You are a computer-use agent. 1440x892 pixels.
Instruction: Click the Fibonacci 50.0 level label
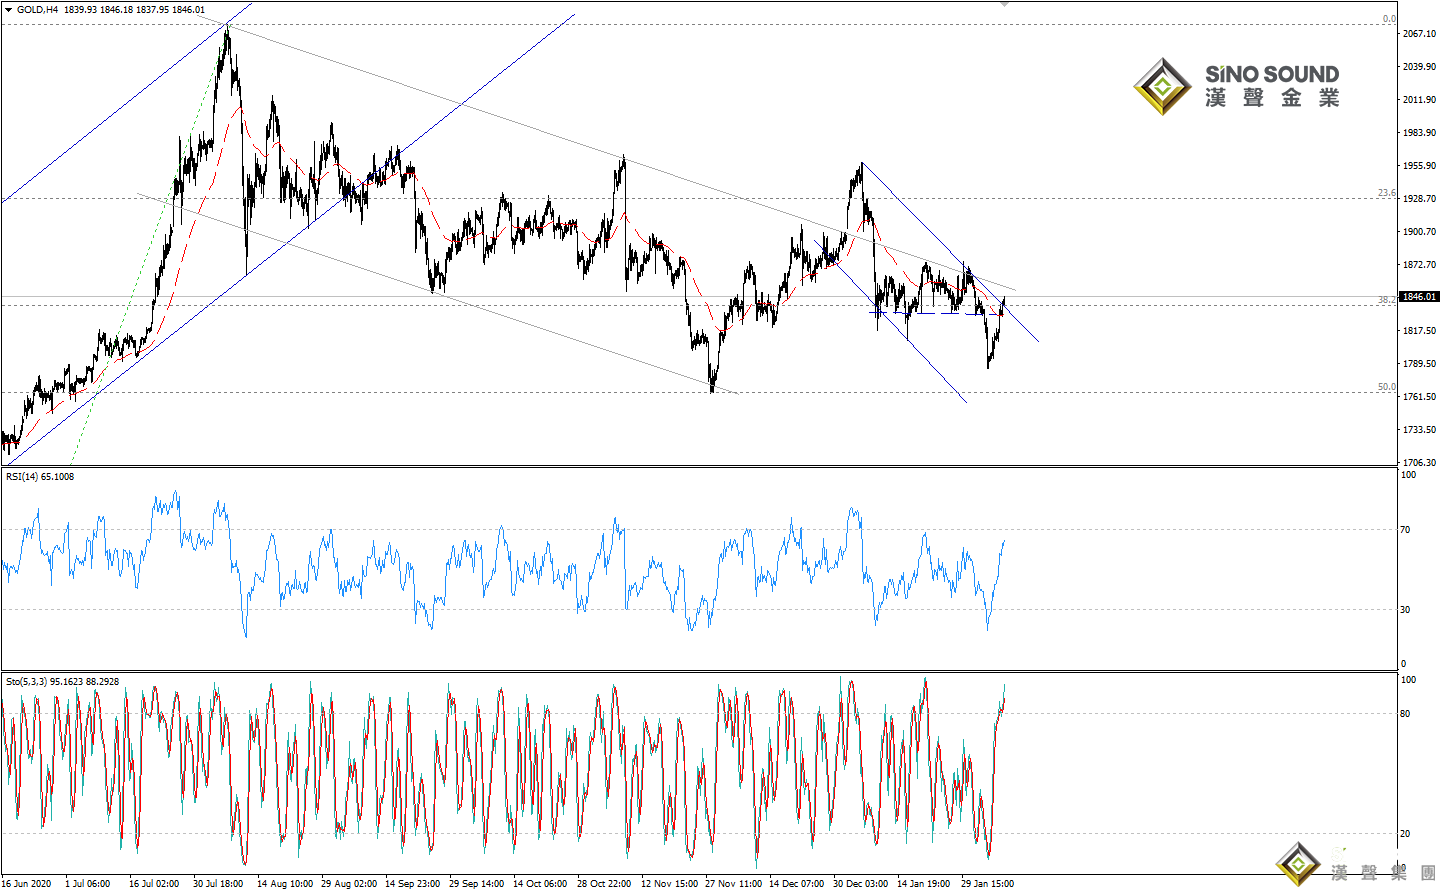1386,387
